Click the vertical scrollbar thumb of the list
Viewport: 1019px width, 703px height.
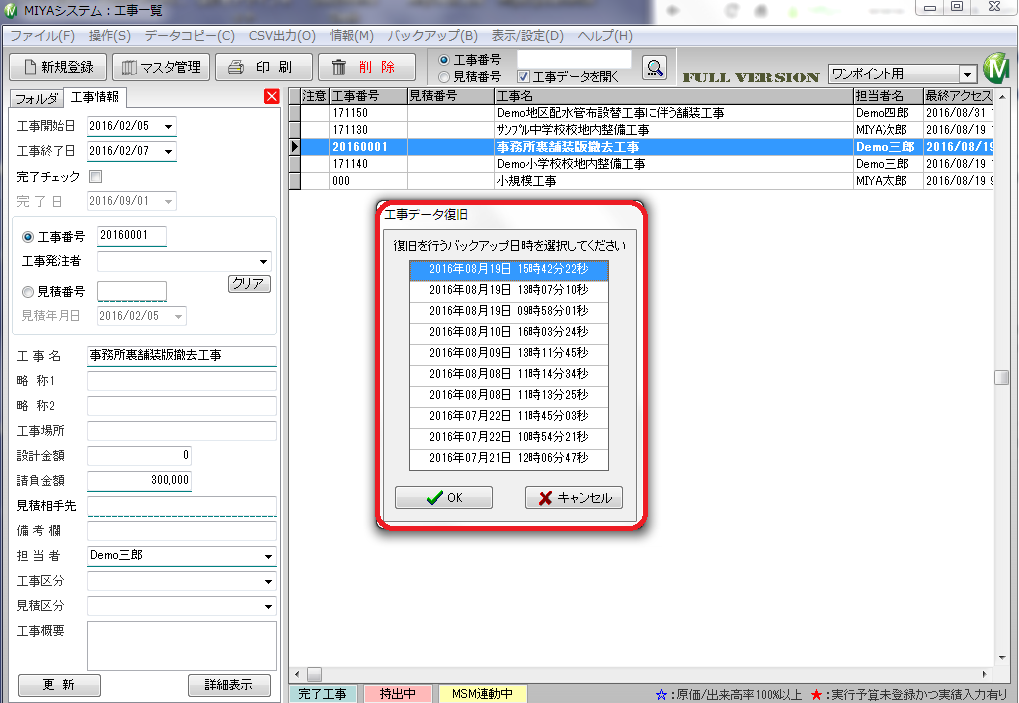[1001, 377]
